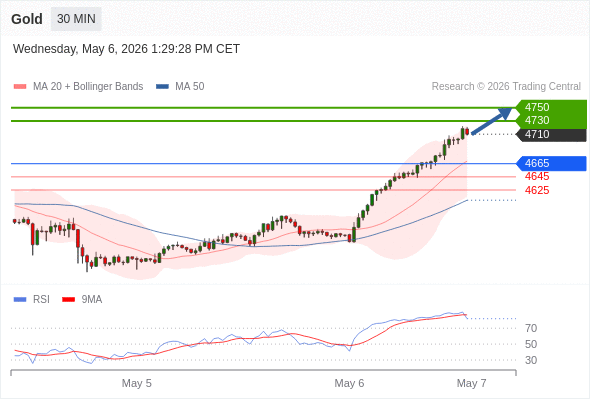The height and width of the screenshot is (400, 590).
Task: Click the May 5 date axis marker
Action: pyautogui.click(x=137, y=383)
